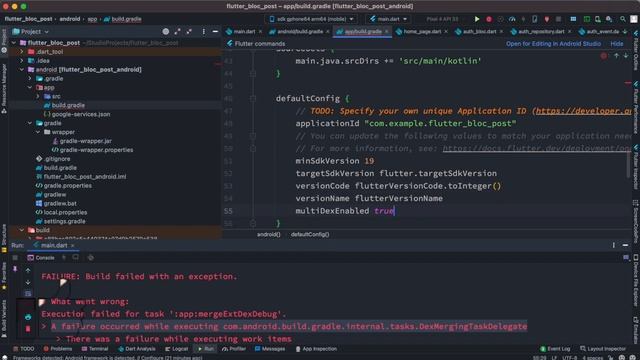Screen dimensions: 640x360
Task: Jump to previous highlighted error arrow in editor
Action: tap(616, 56)
